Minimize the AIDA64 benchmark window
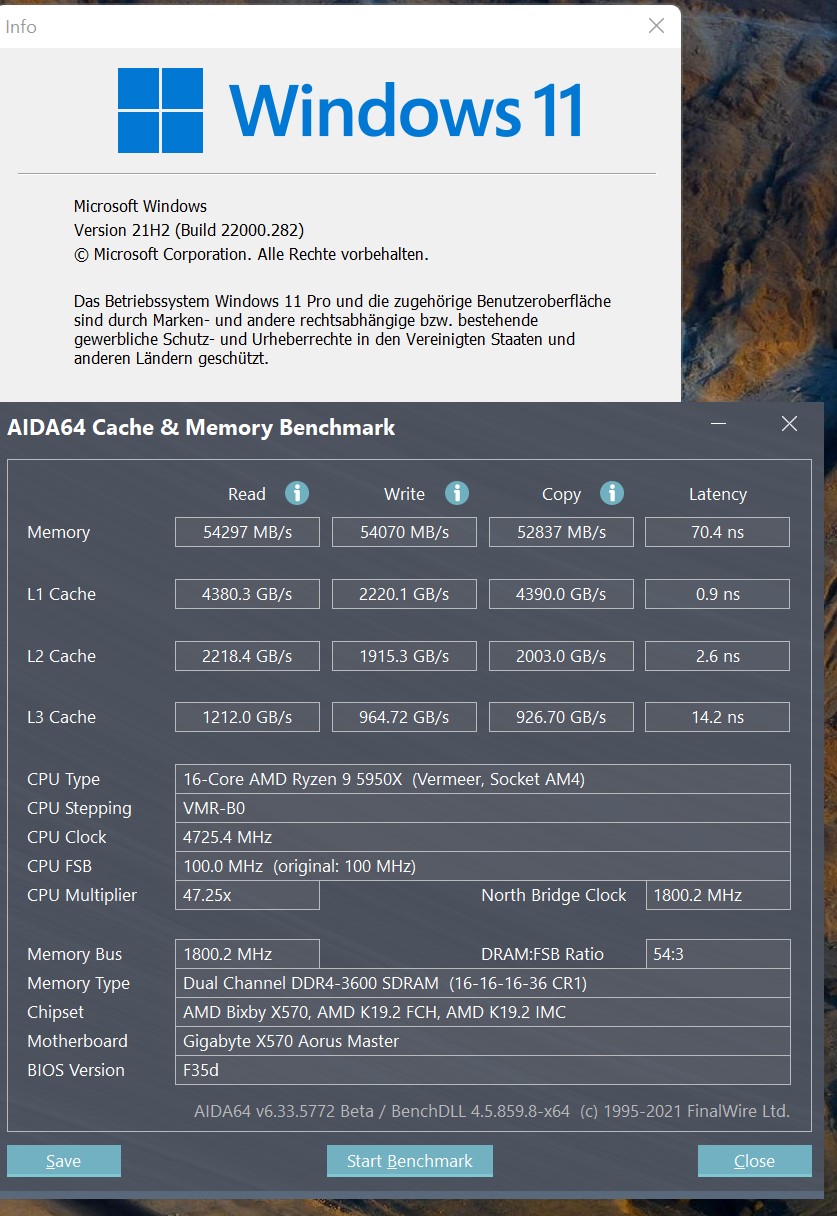The height and width of the screenshot is (1216, 837). coord(718,424)
